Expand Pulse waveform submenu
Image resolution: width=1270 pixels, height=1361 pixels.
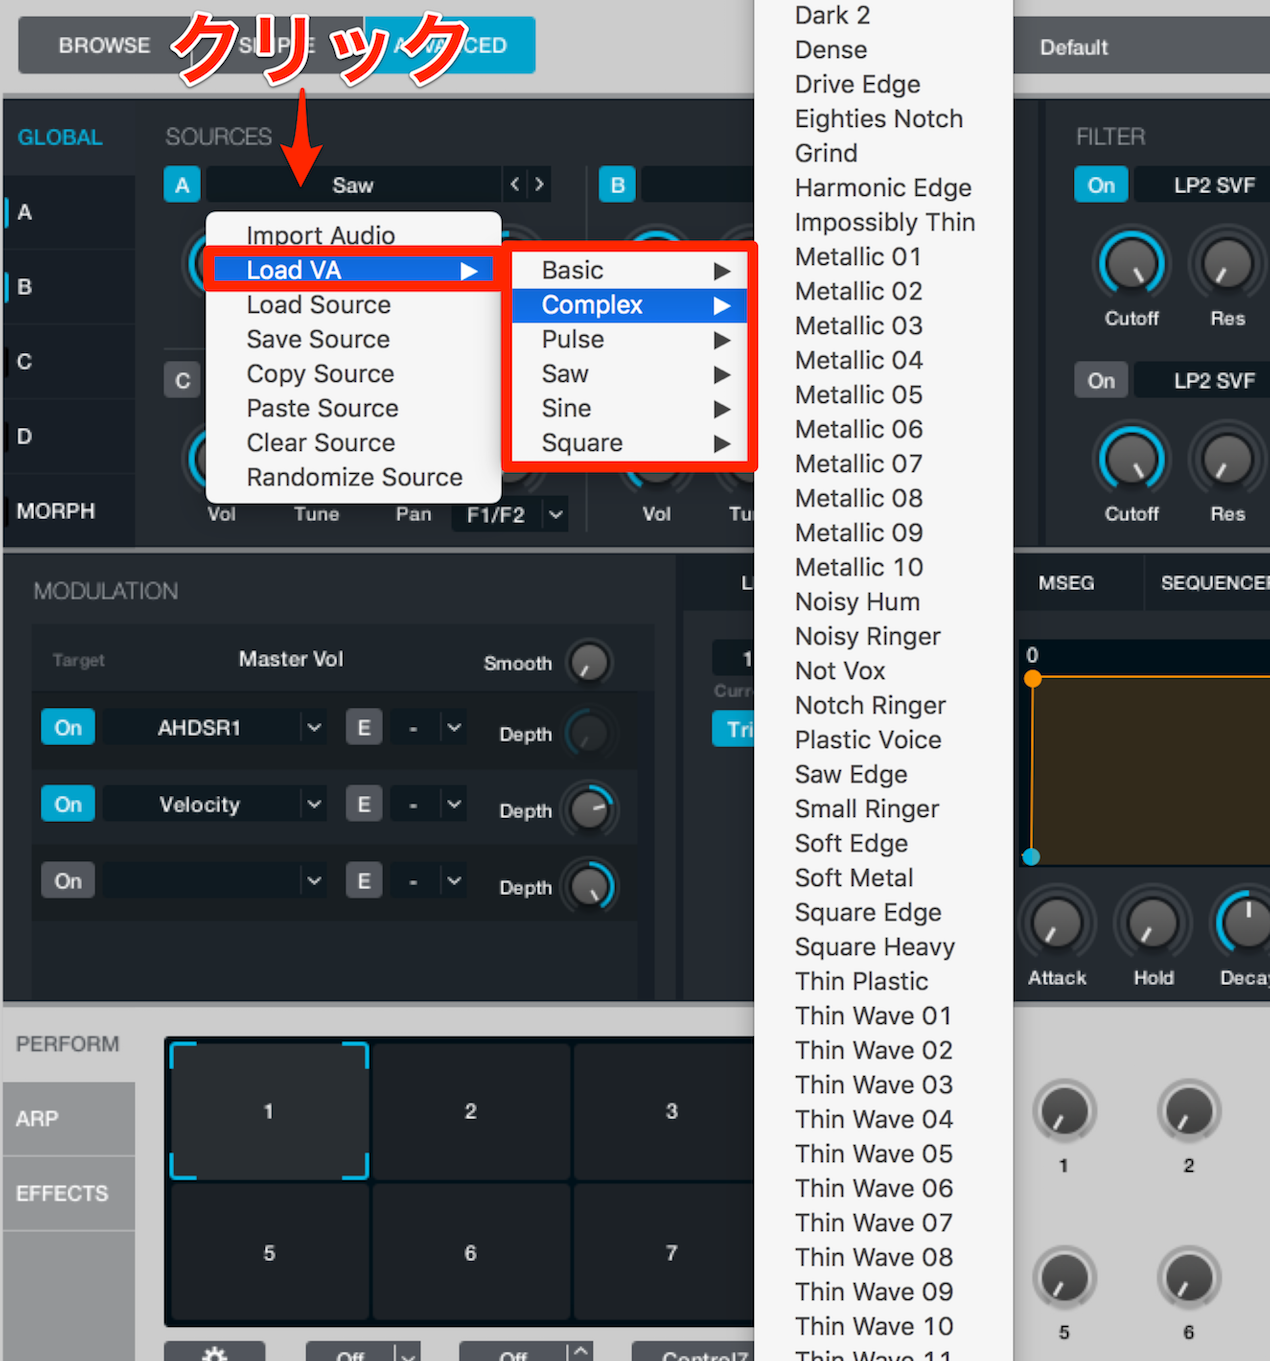[629, 339]
